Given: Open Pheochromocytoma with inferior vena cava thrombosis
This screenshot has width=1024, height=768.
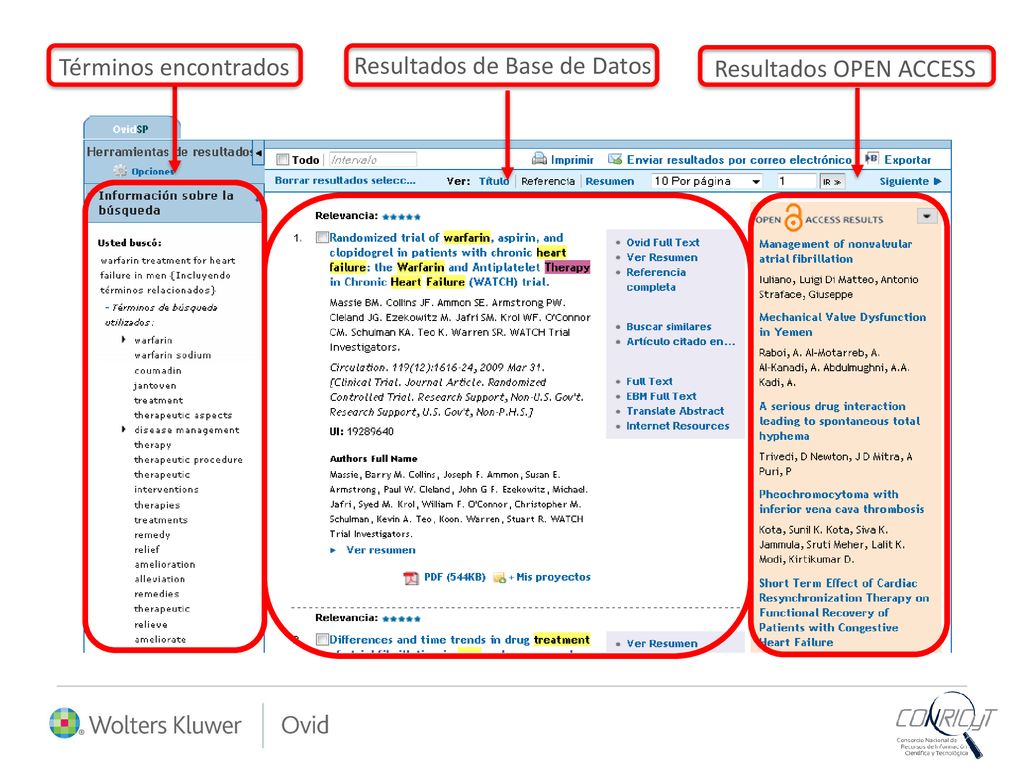Looking at the screenshot, I should coord(842,502).
